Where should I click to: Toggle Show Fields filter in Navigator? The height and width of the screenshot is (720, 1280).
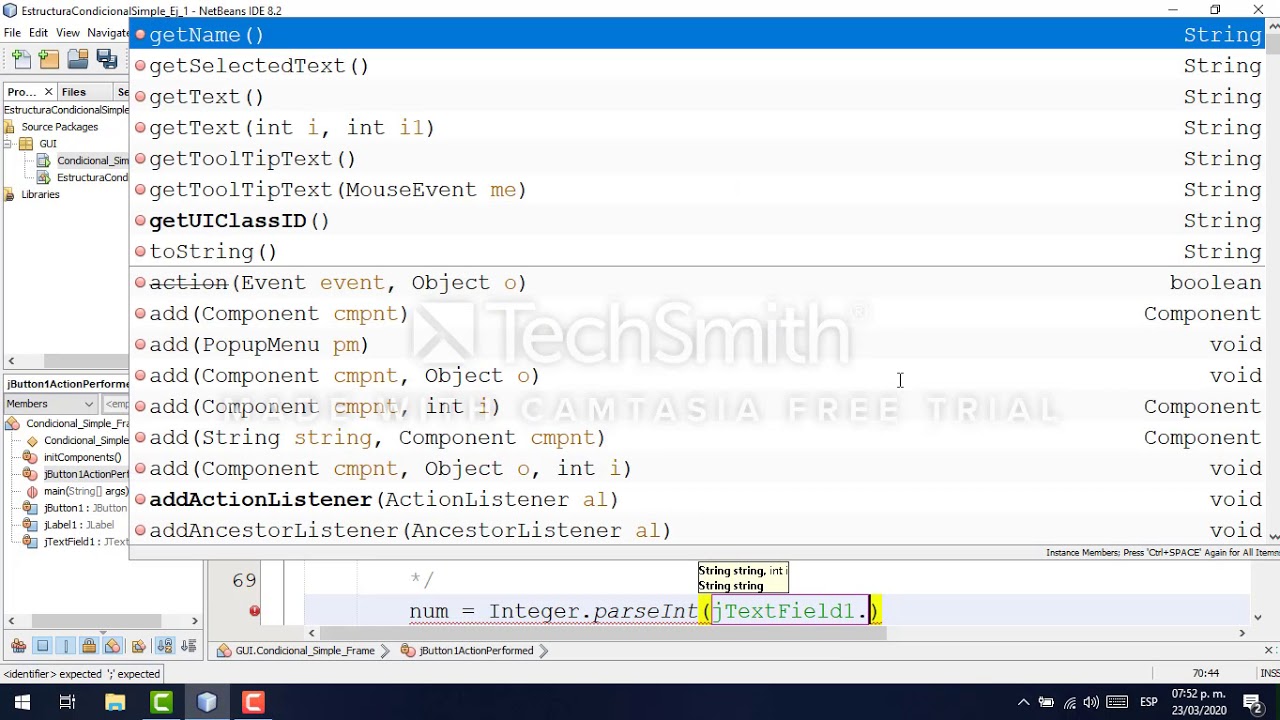tap(42, 646)
